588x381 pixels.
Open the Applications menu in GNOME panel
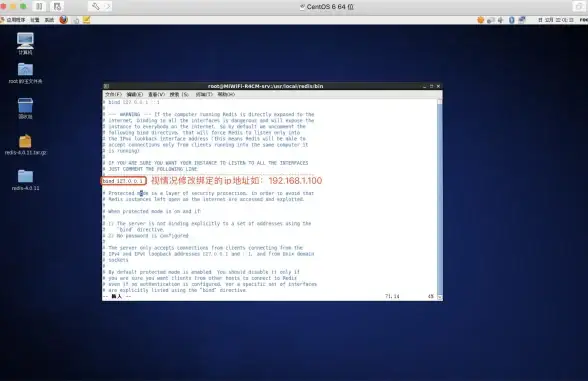(x=15, y=20)
